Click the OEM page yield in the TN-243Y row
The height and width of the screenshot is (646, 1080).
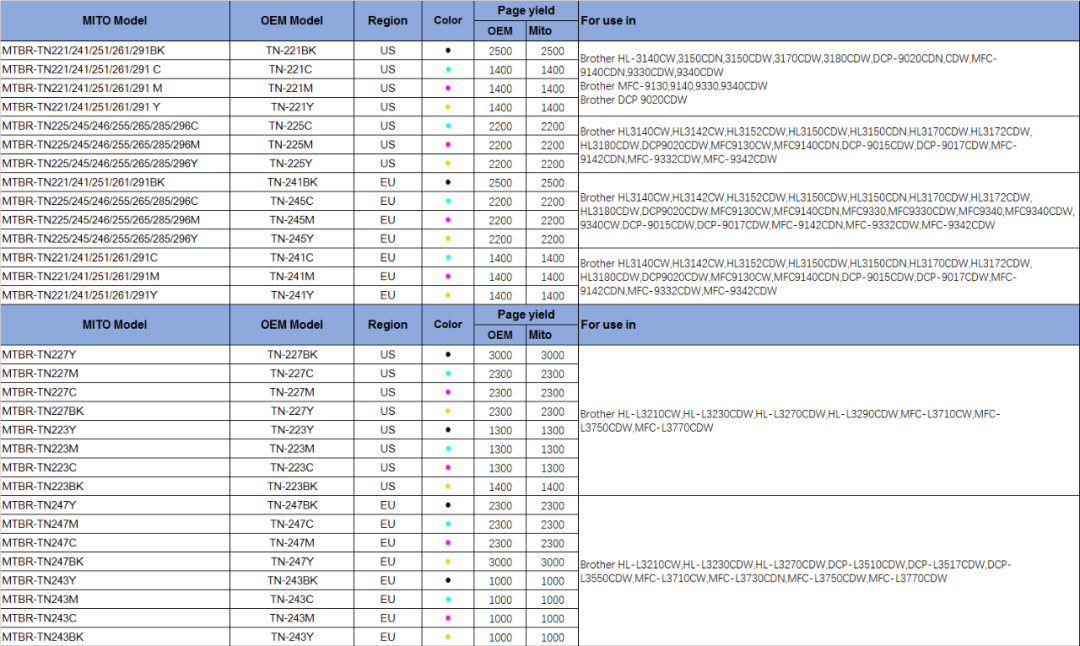[500, 637]
